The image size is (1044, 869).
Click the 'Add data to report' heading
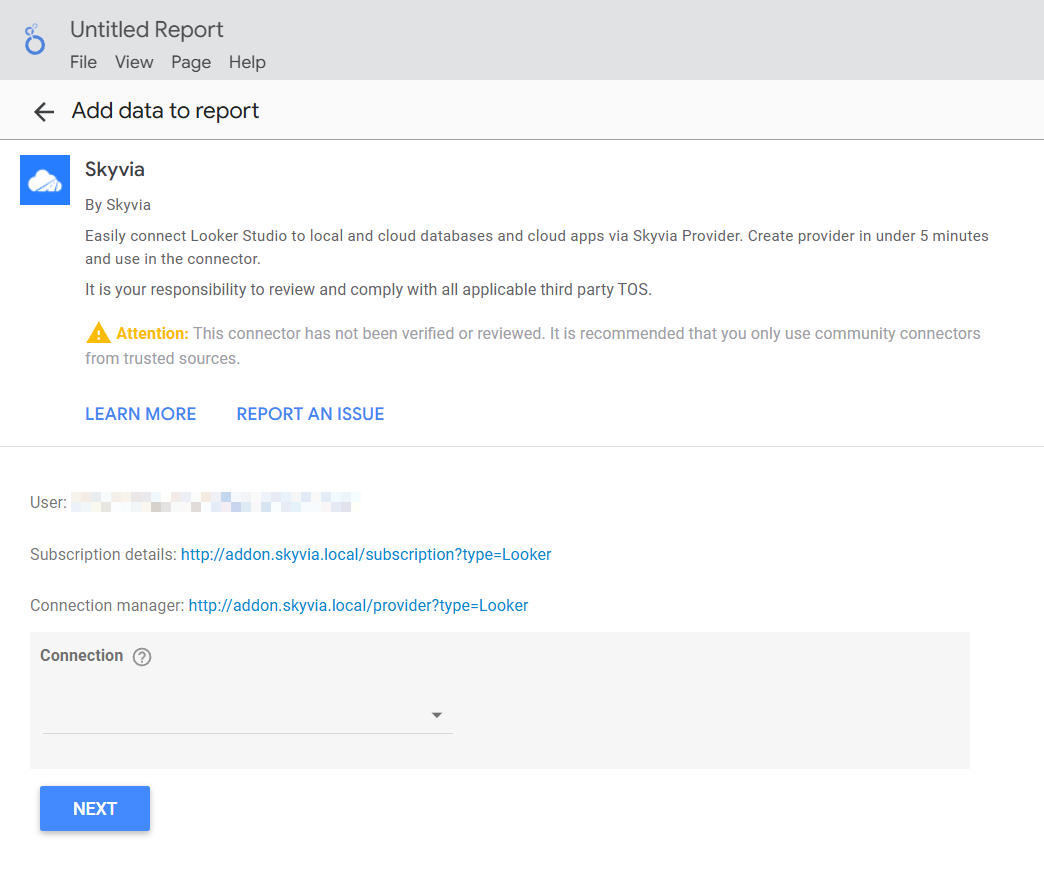pos(165,111)
